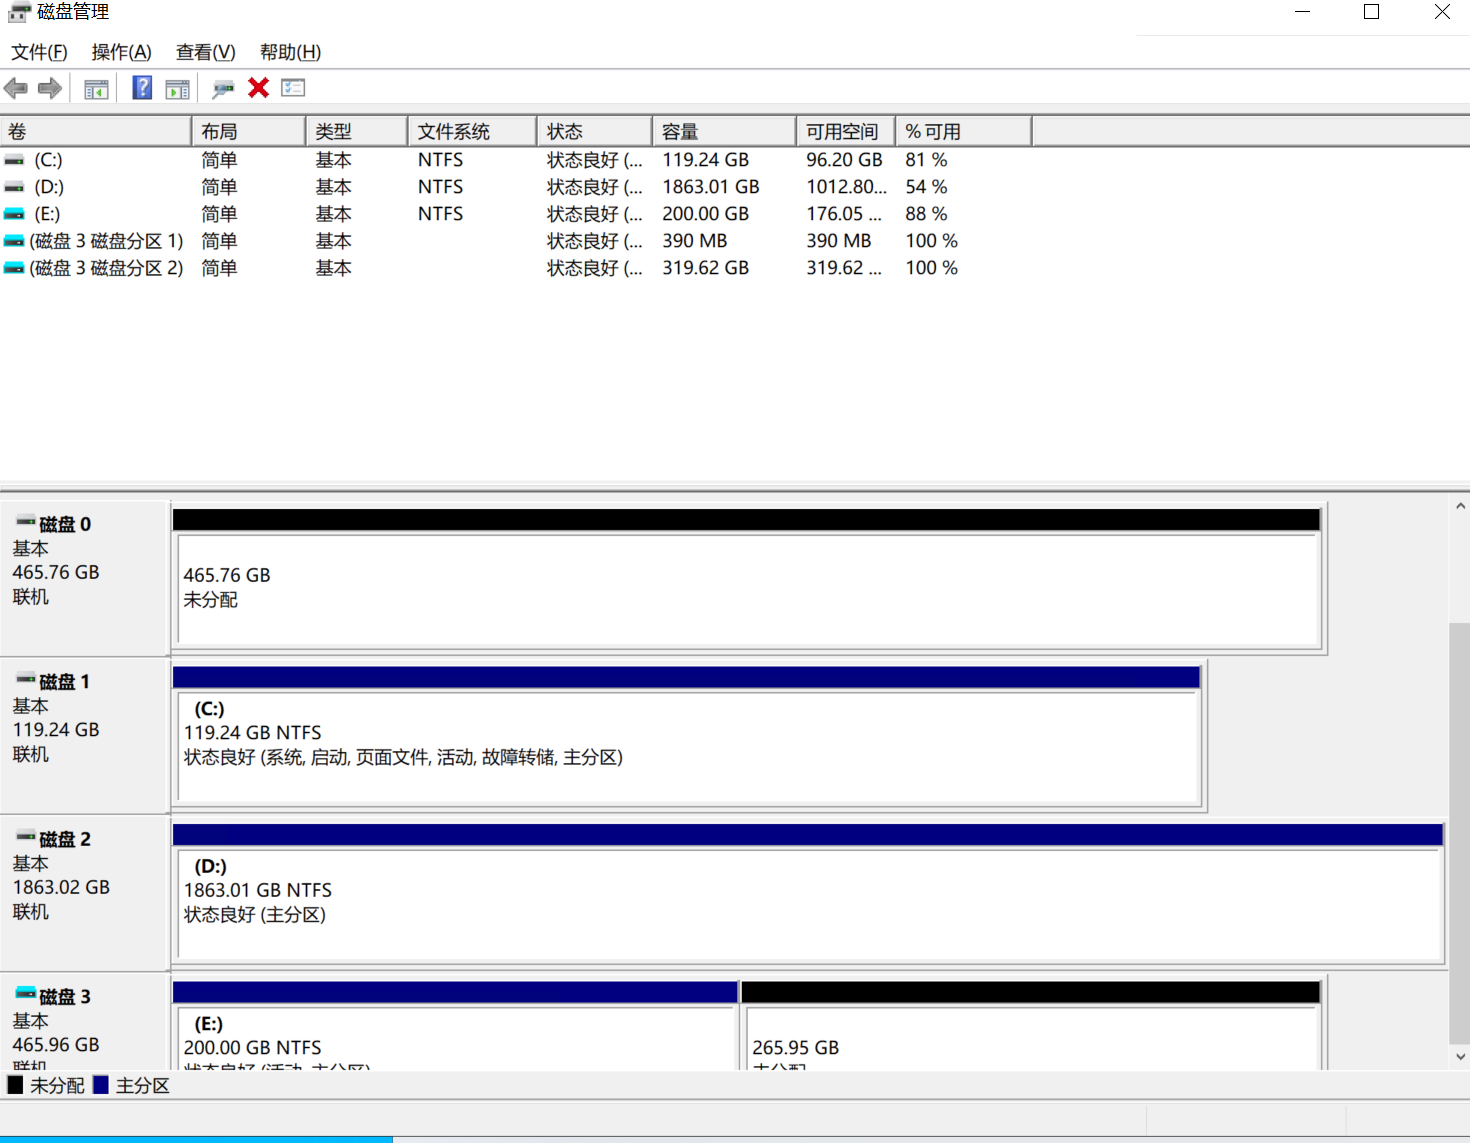
Task: Click the Forward arrow in the toolbar
Action: click(49, 89)
